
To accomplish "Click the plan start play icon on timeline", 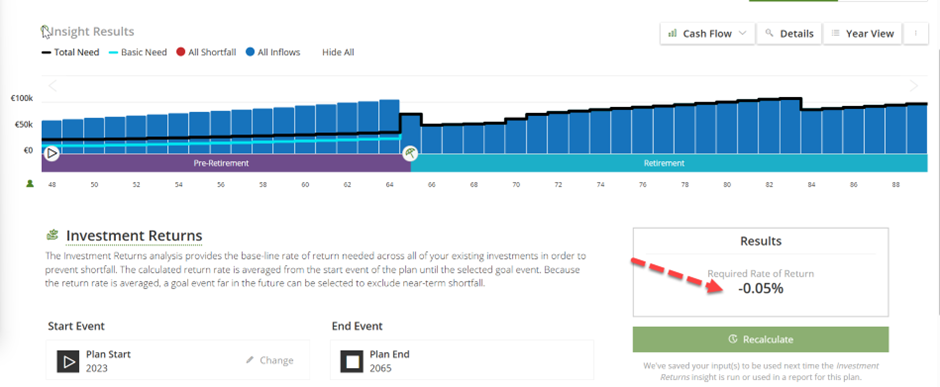I will 52,153.
